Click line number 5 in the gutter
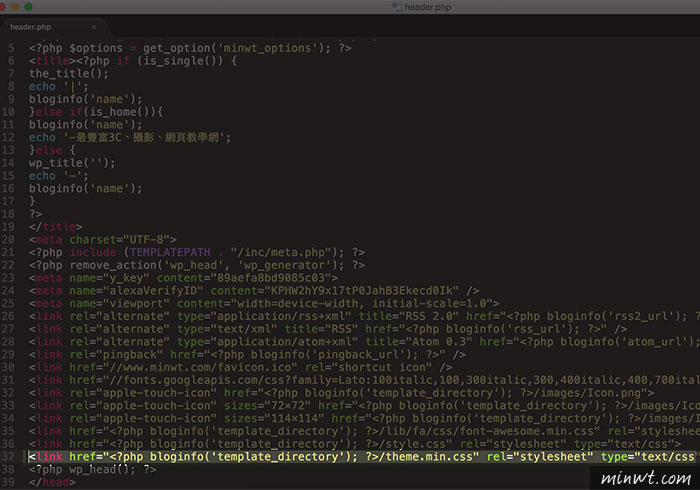This screenshot has width=700, height=490. pyautogui.click(x=11, y=48)
